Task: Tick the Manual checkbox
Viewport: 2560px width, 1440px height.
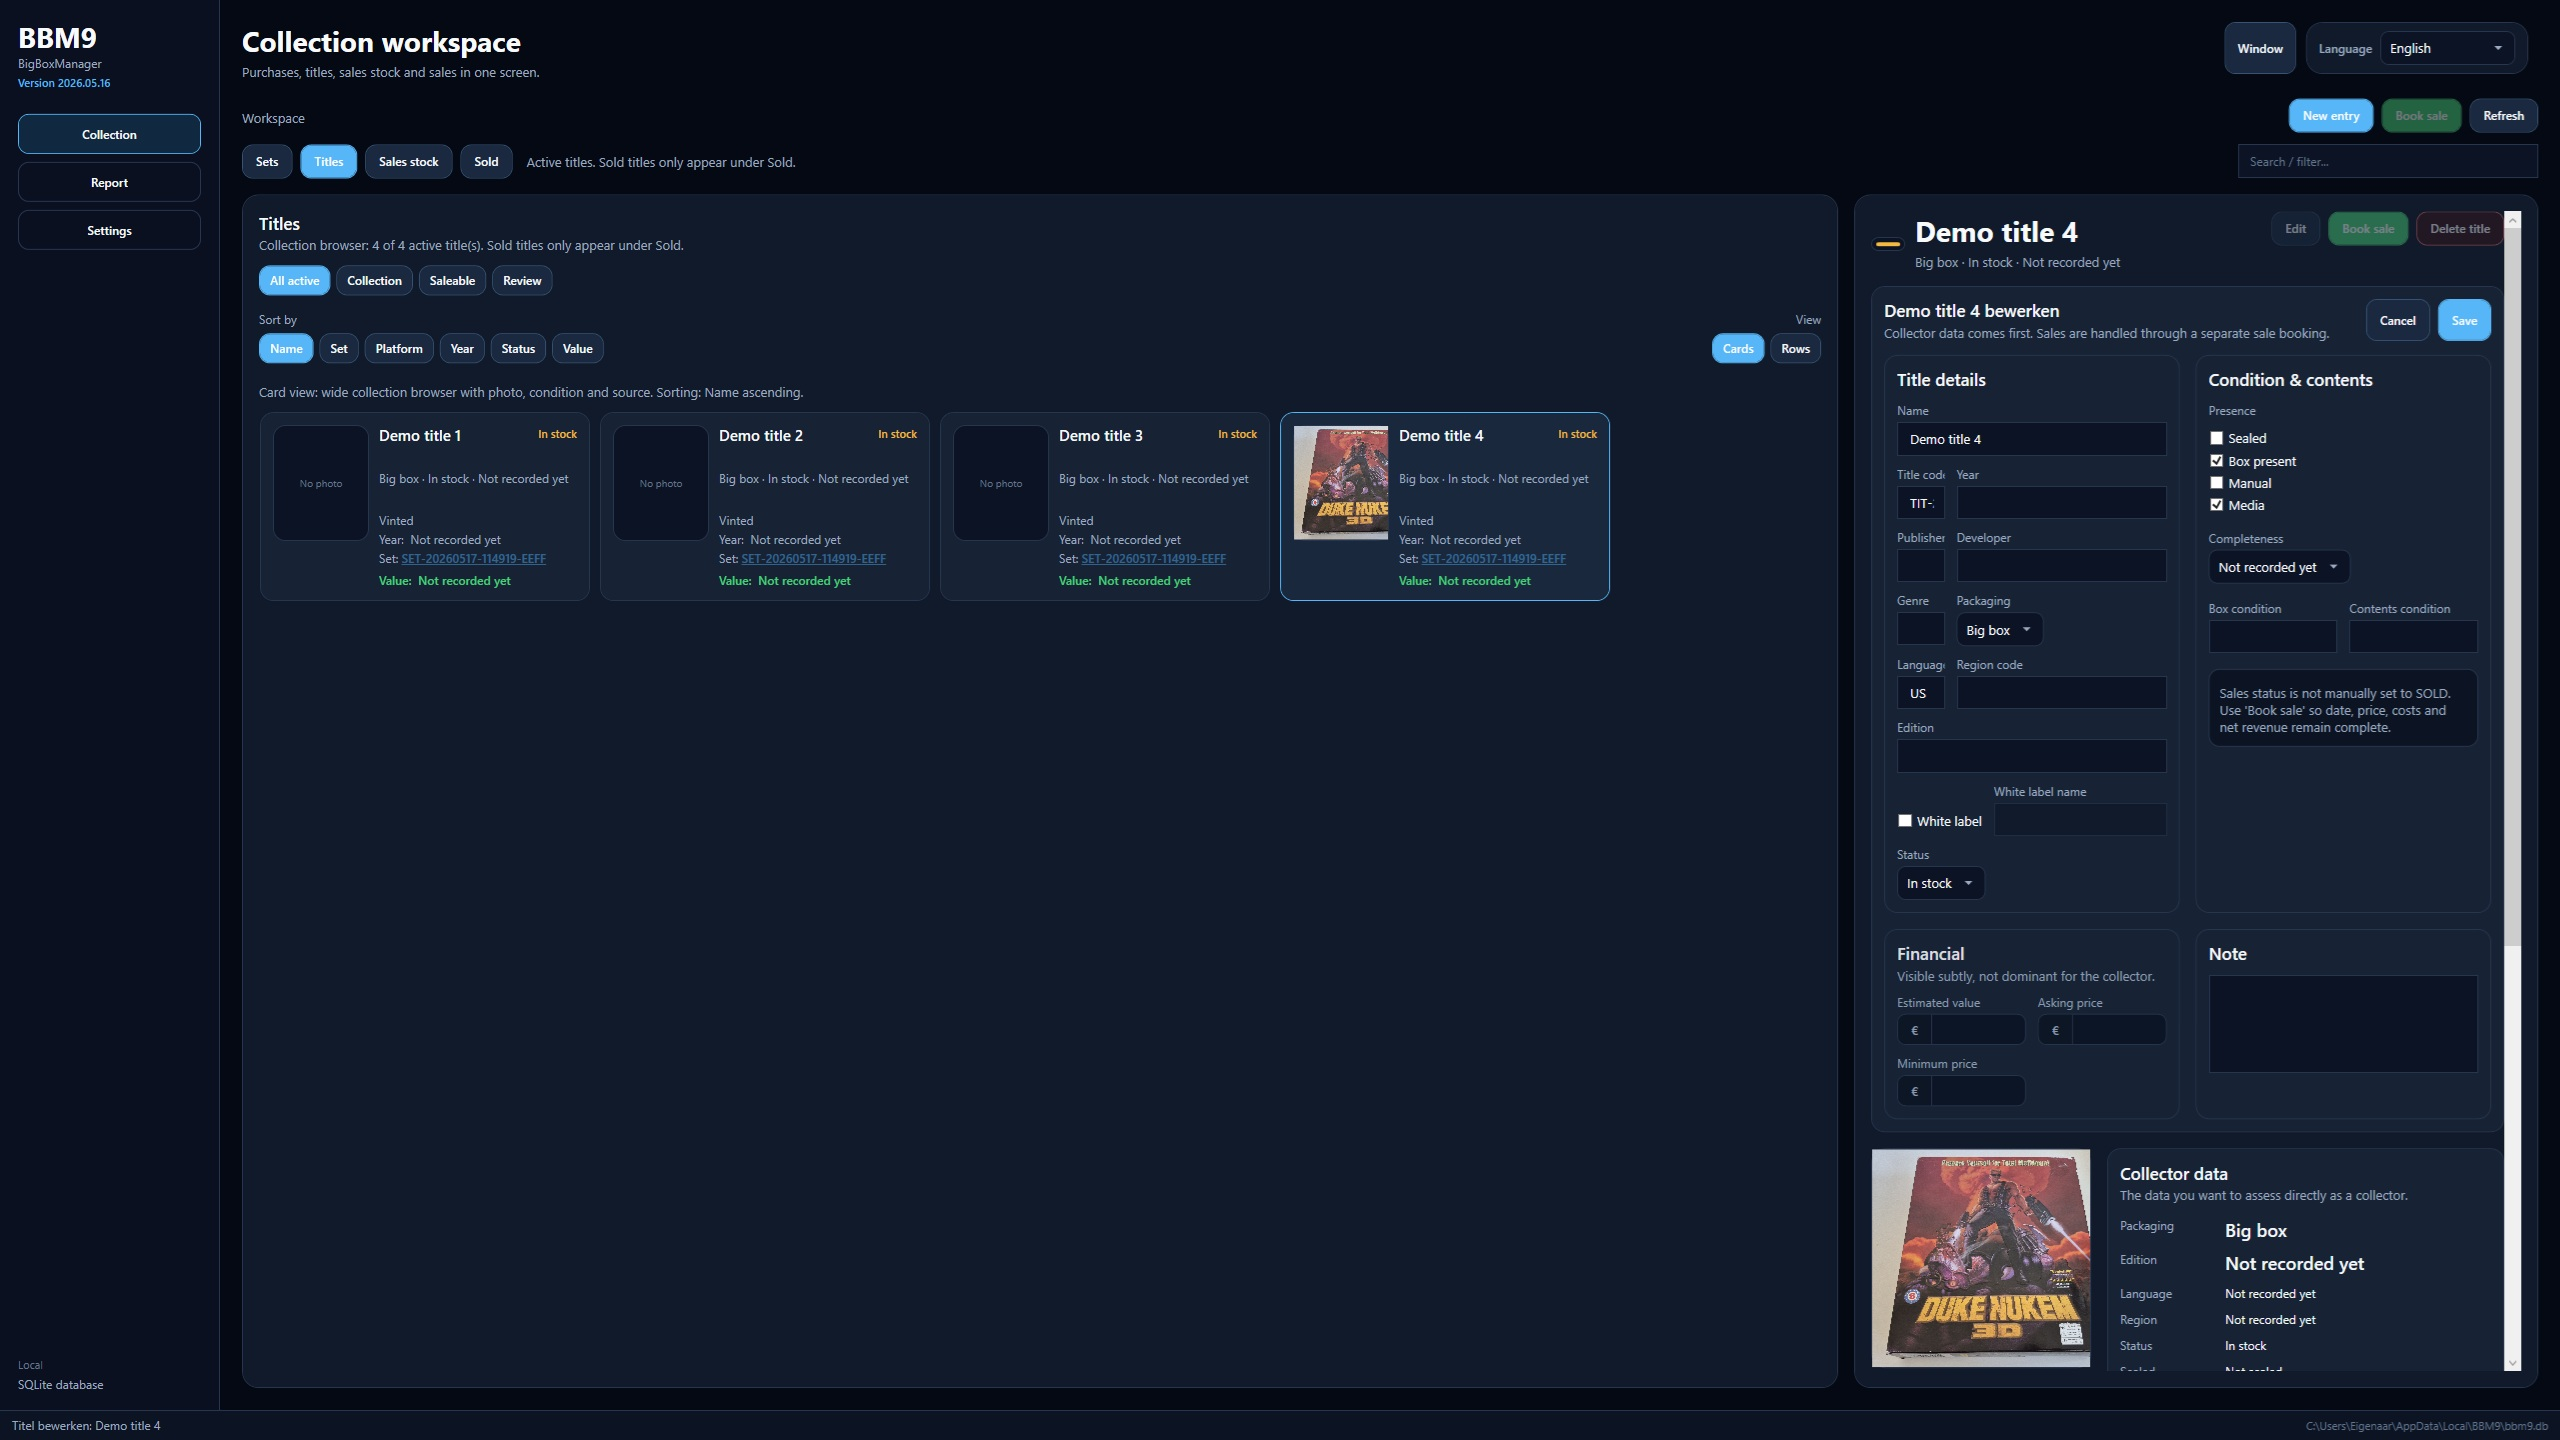Action: [x=2216, y=483]
